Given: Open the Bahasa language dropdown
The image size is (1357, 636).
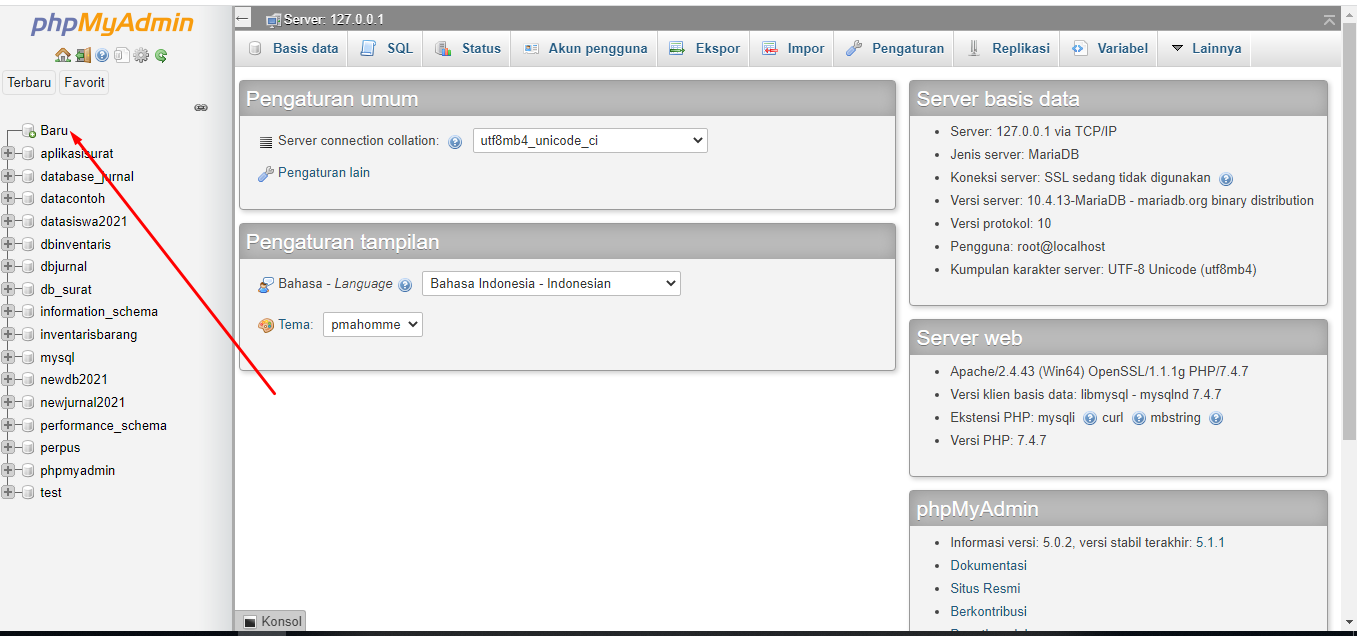Looking at the screenshot, I should [551, 284].
